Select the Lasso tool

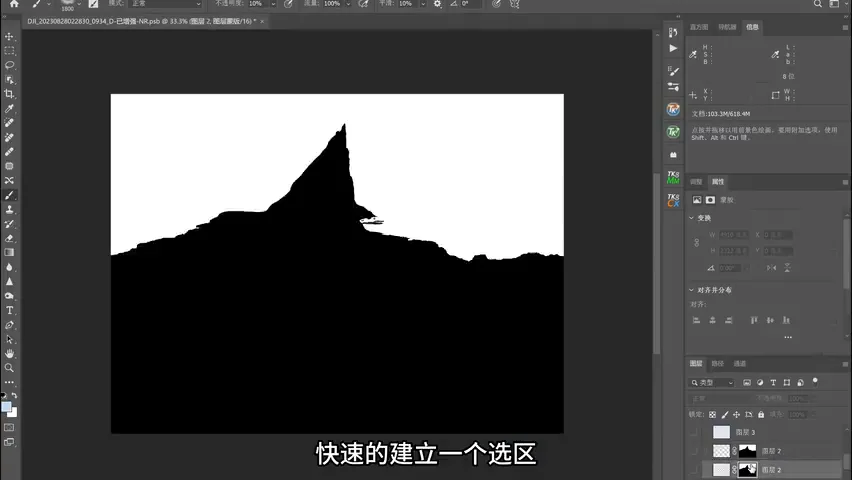[x=9, y=65]
